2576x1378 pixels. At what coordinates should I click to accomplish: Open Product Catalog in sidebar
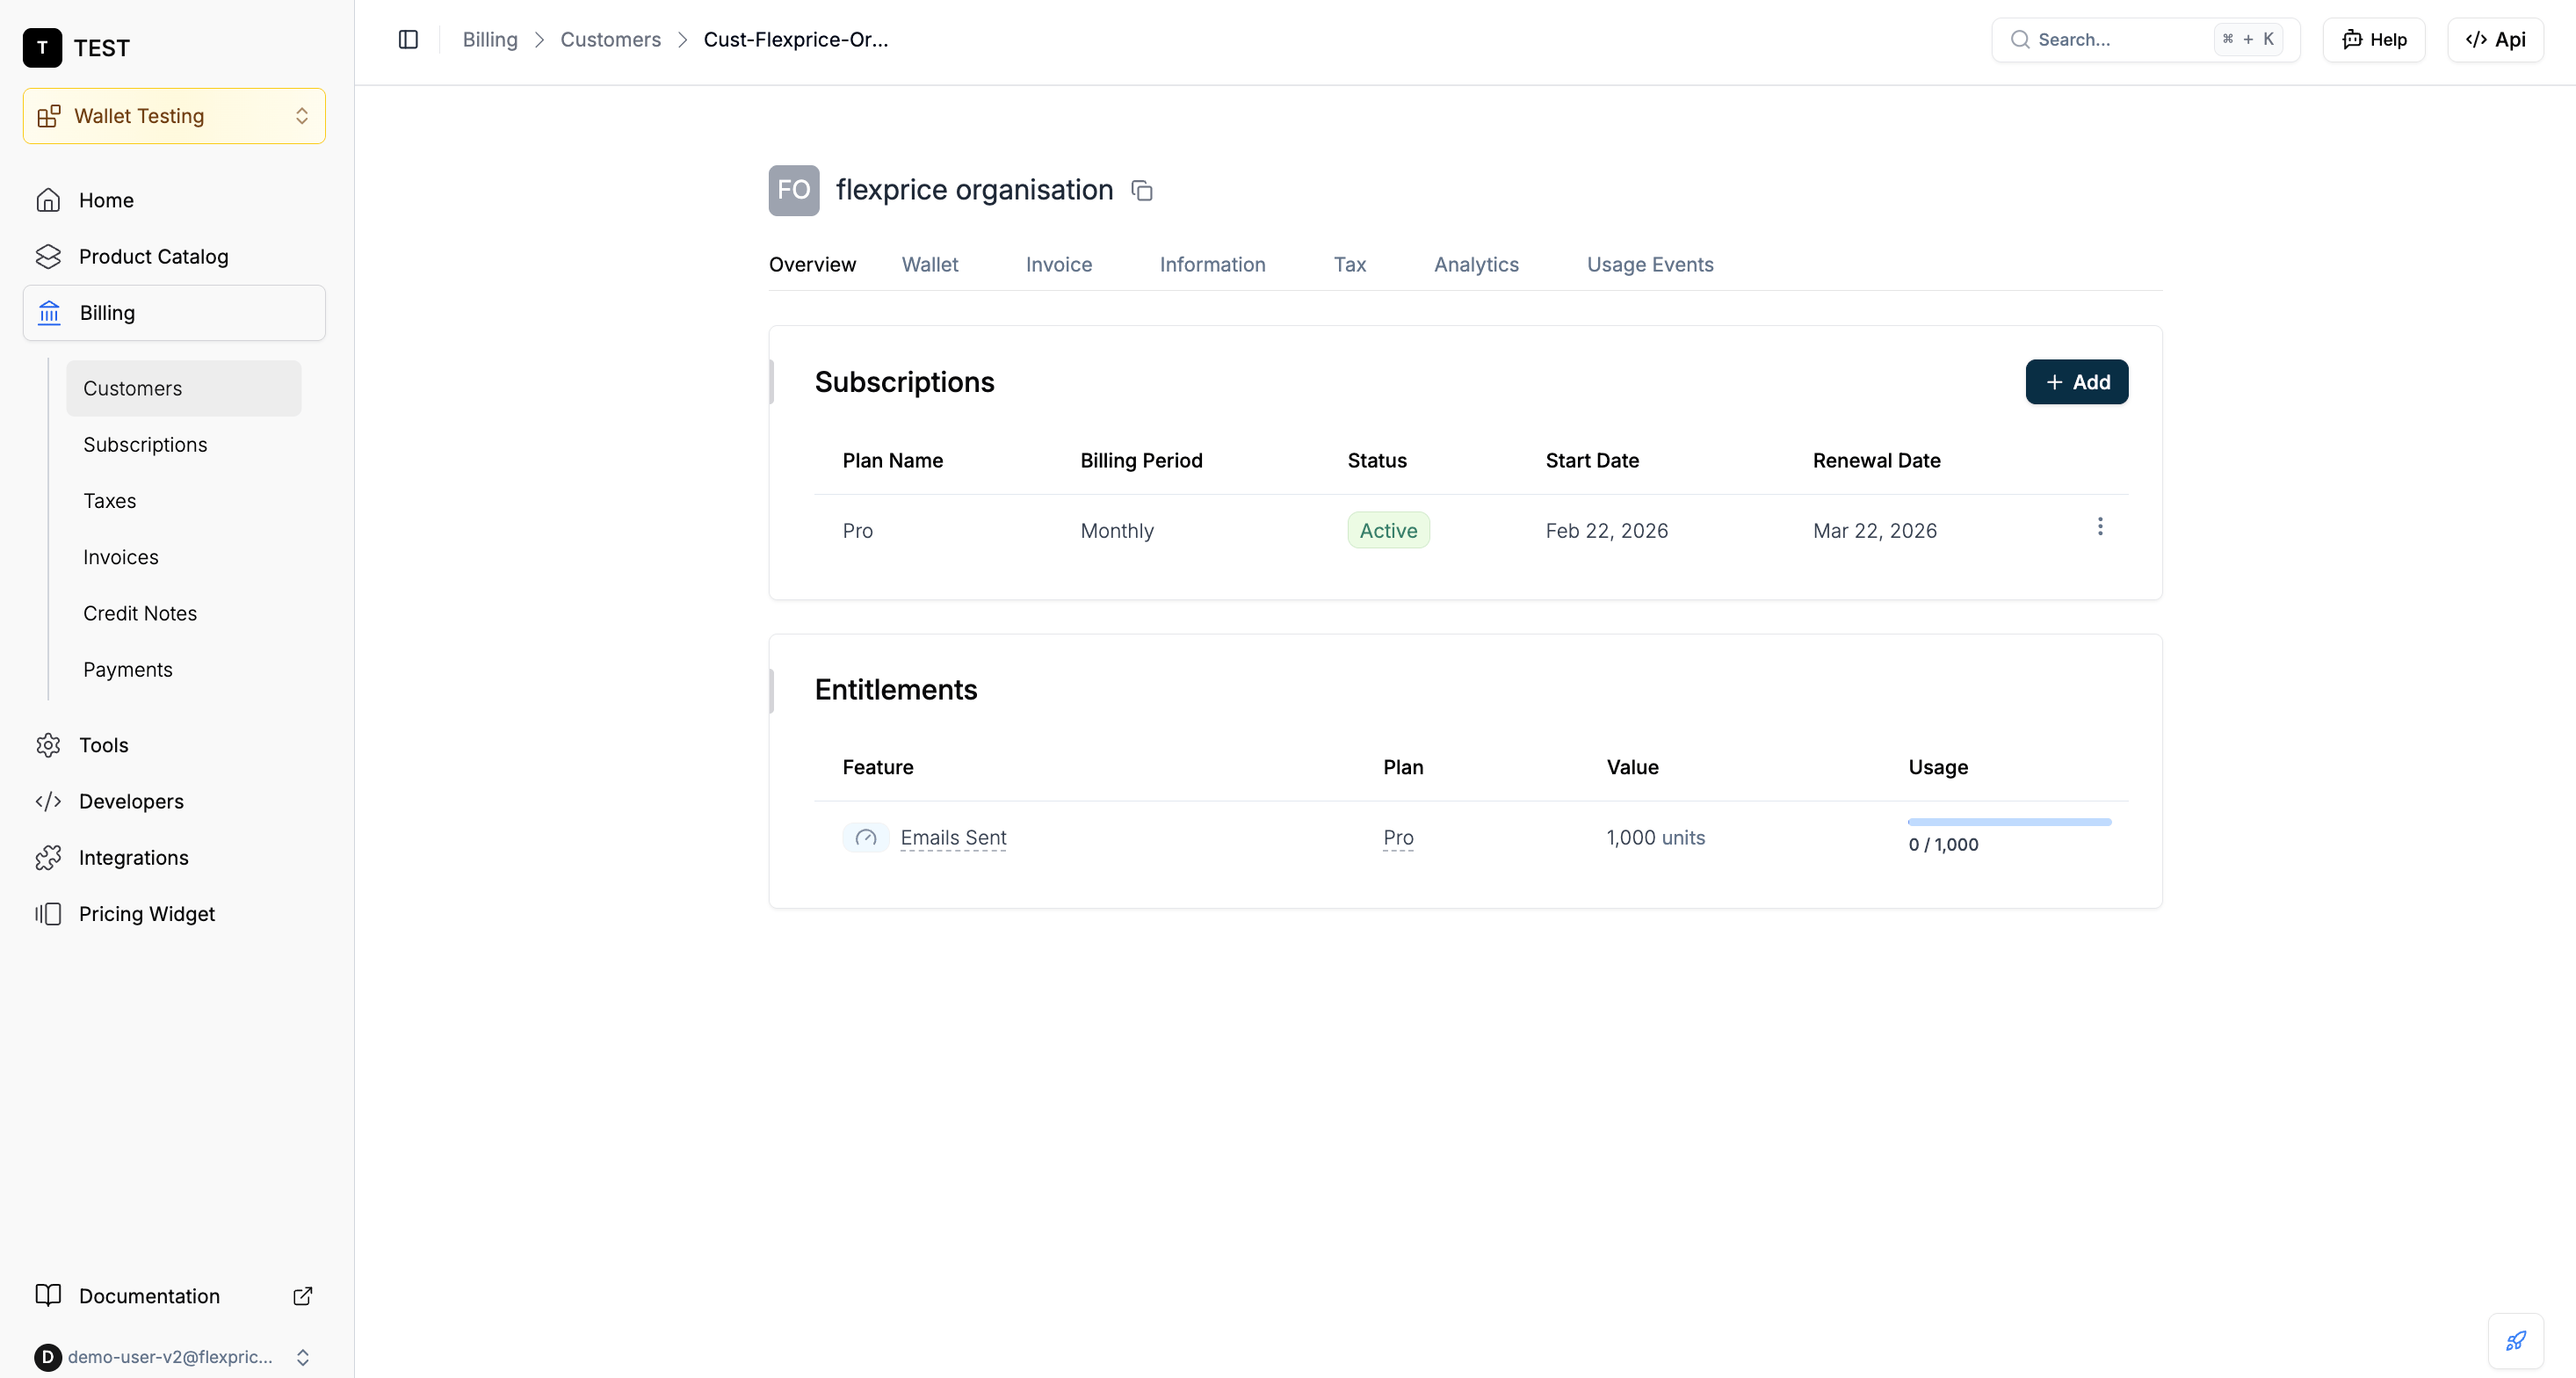pyautogui.click(x=174, y=256)
